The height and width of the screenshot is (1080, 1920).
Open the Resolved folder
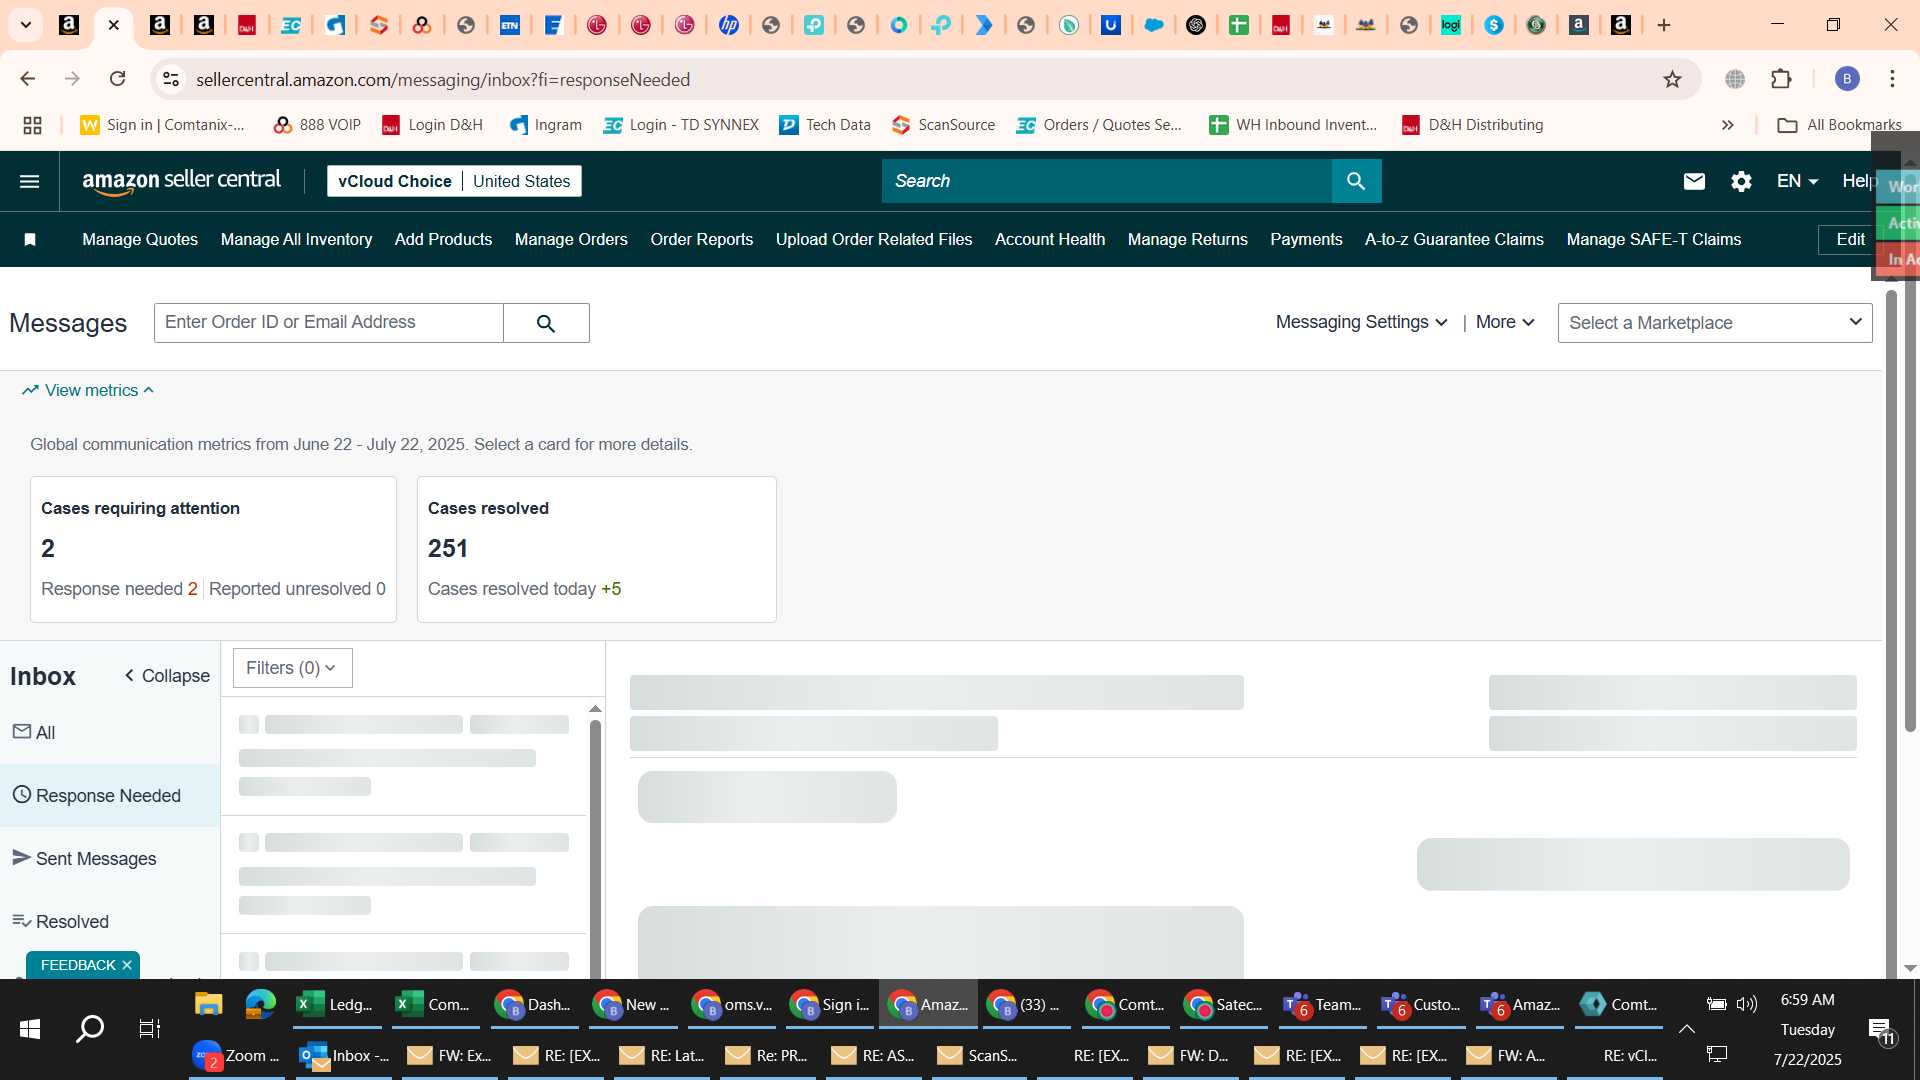[x=110, y=922]
